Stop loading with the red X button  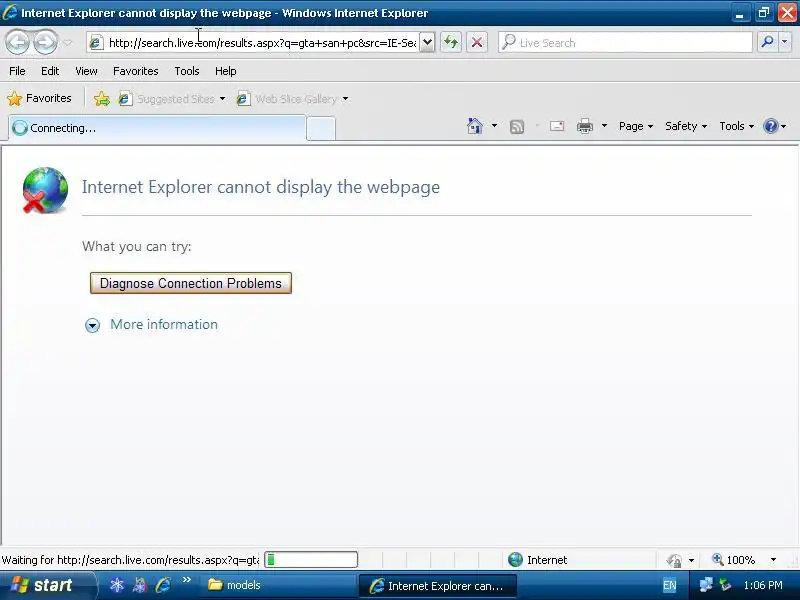[x=477, y=42]
